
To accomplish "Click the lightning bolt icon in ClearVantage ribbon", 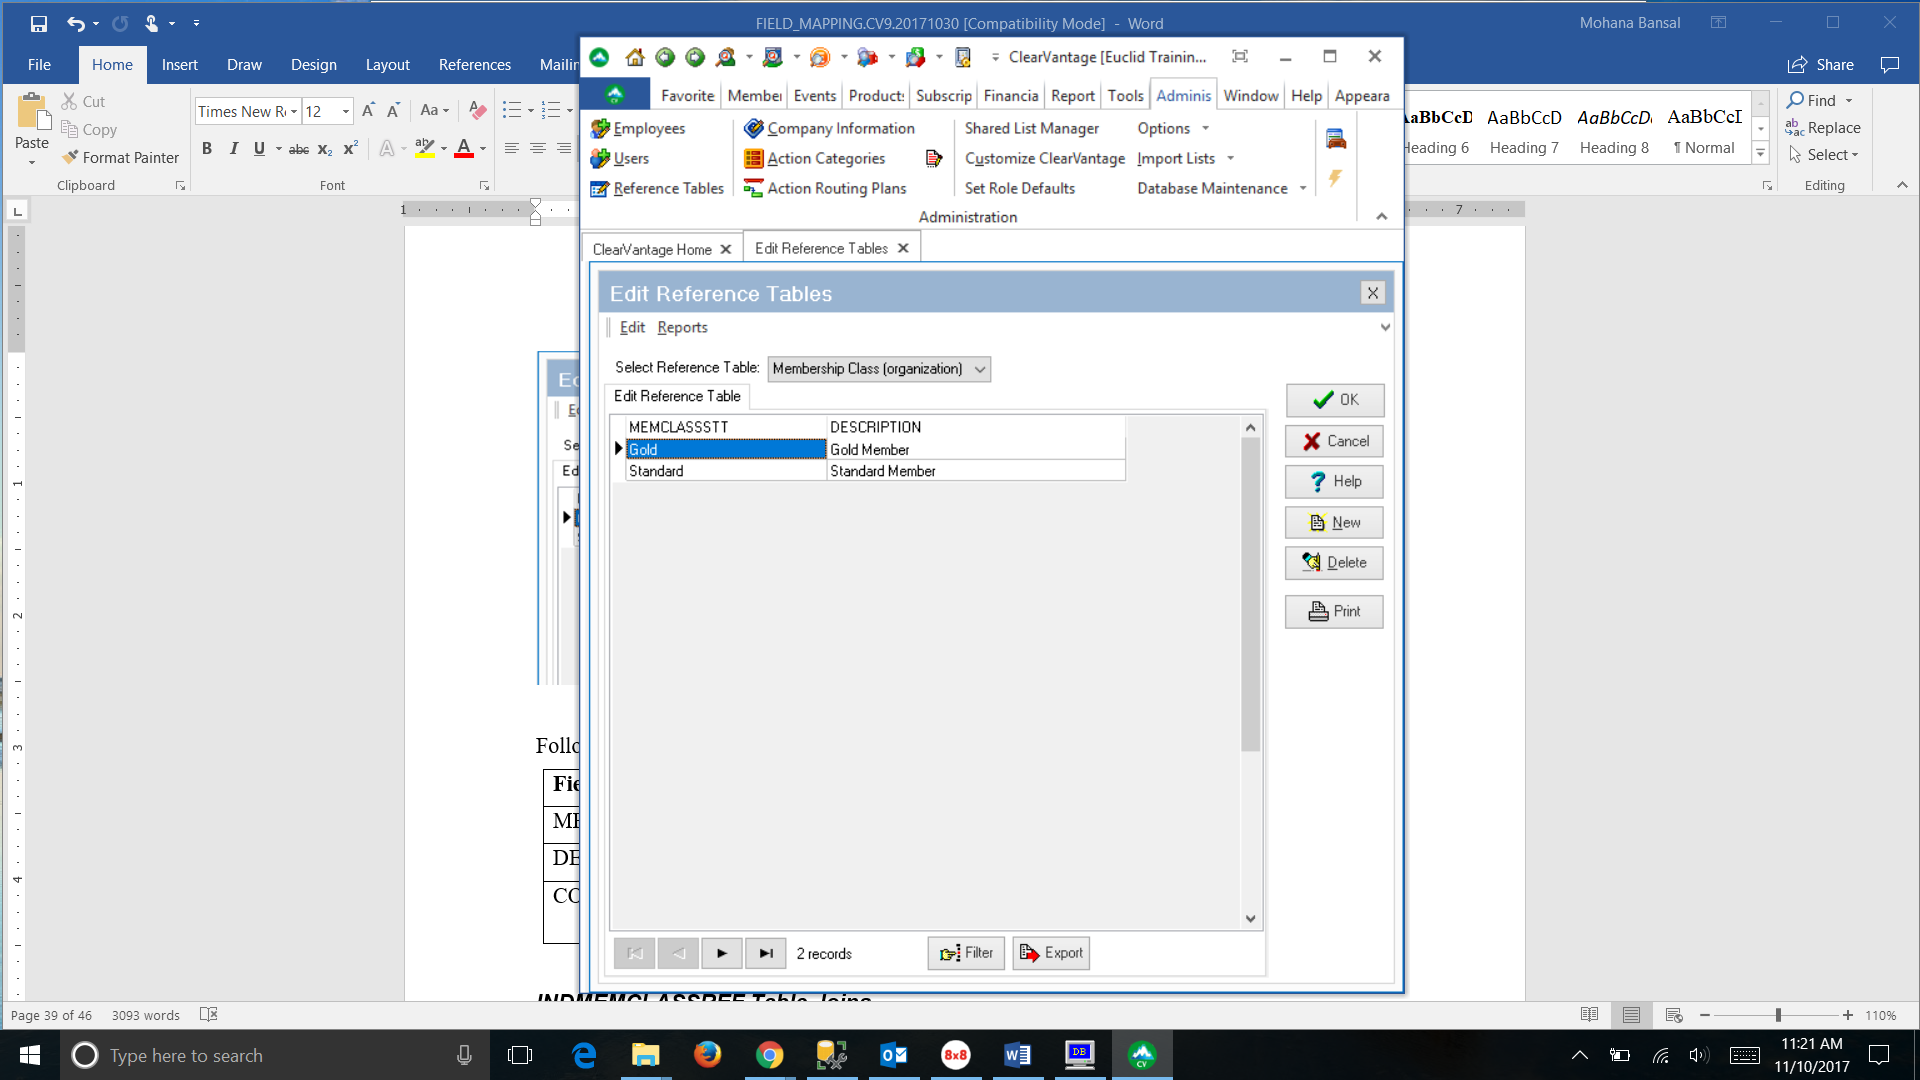I will pos(1335,178).
